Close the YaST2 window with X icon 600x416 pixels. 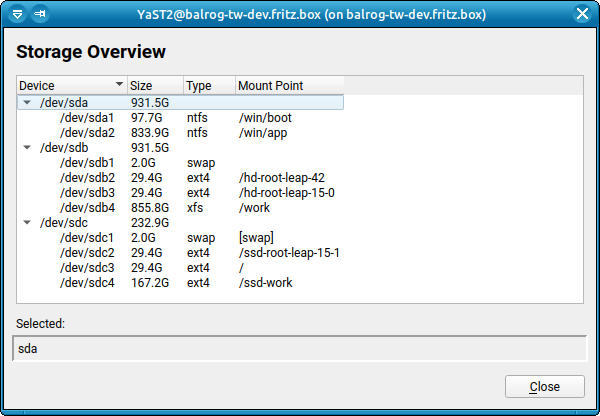(582, 14)
